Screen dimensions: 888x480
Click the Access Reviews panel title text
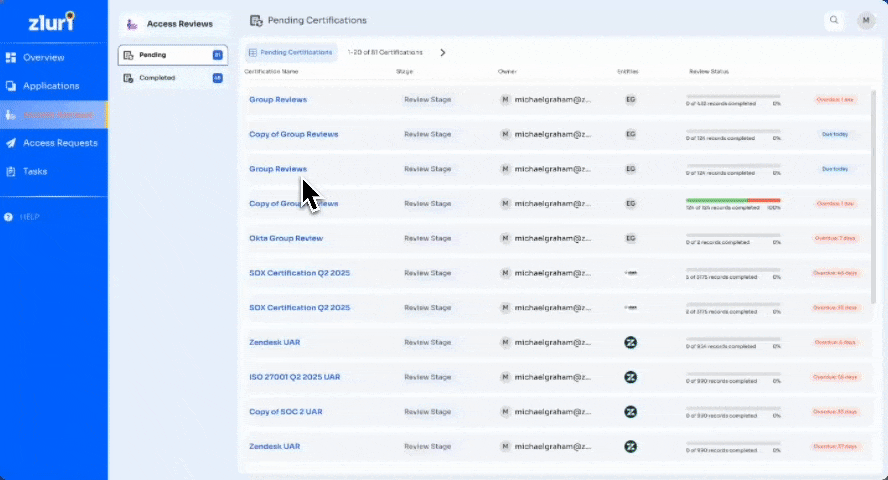180,24
